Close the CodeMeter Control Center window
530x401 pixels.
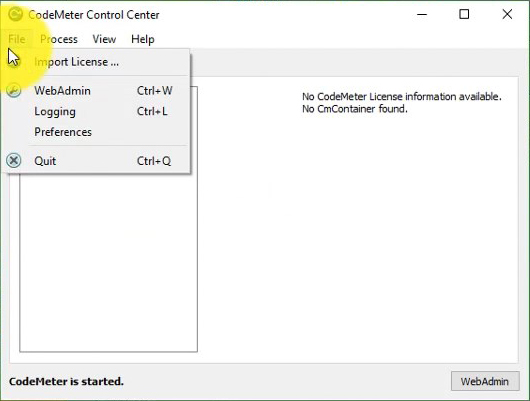tap(507, 14)
